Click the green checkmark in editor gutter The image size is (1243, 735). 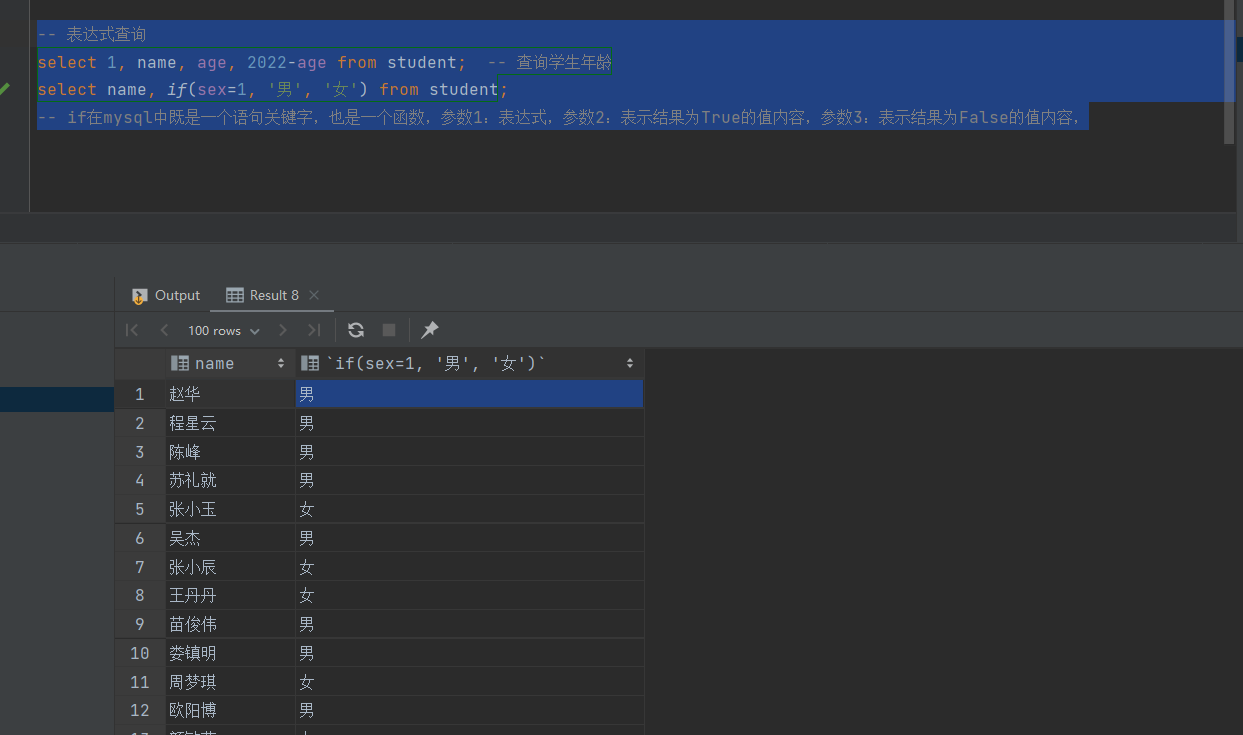click(5, 89)
